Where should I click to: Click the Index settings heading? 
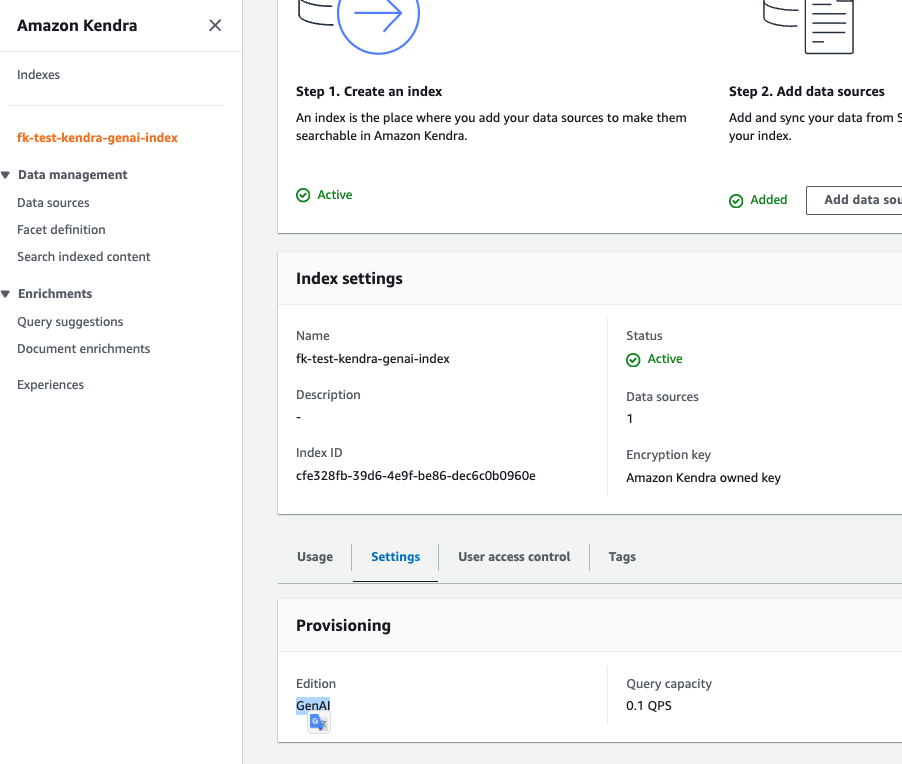coord(349,278)
